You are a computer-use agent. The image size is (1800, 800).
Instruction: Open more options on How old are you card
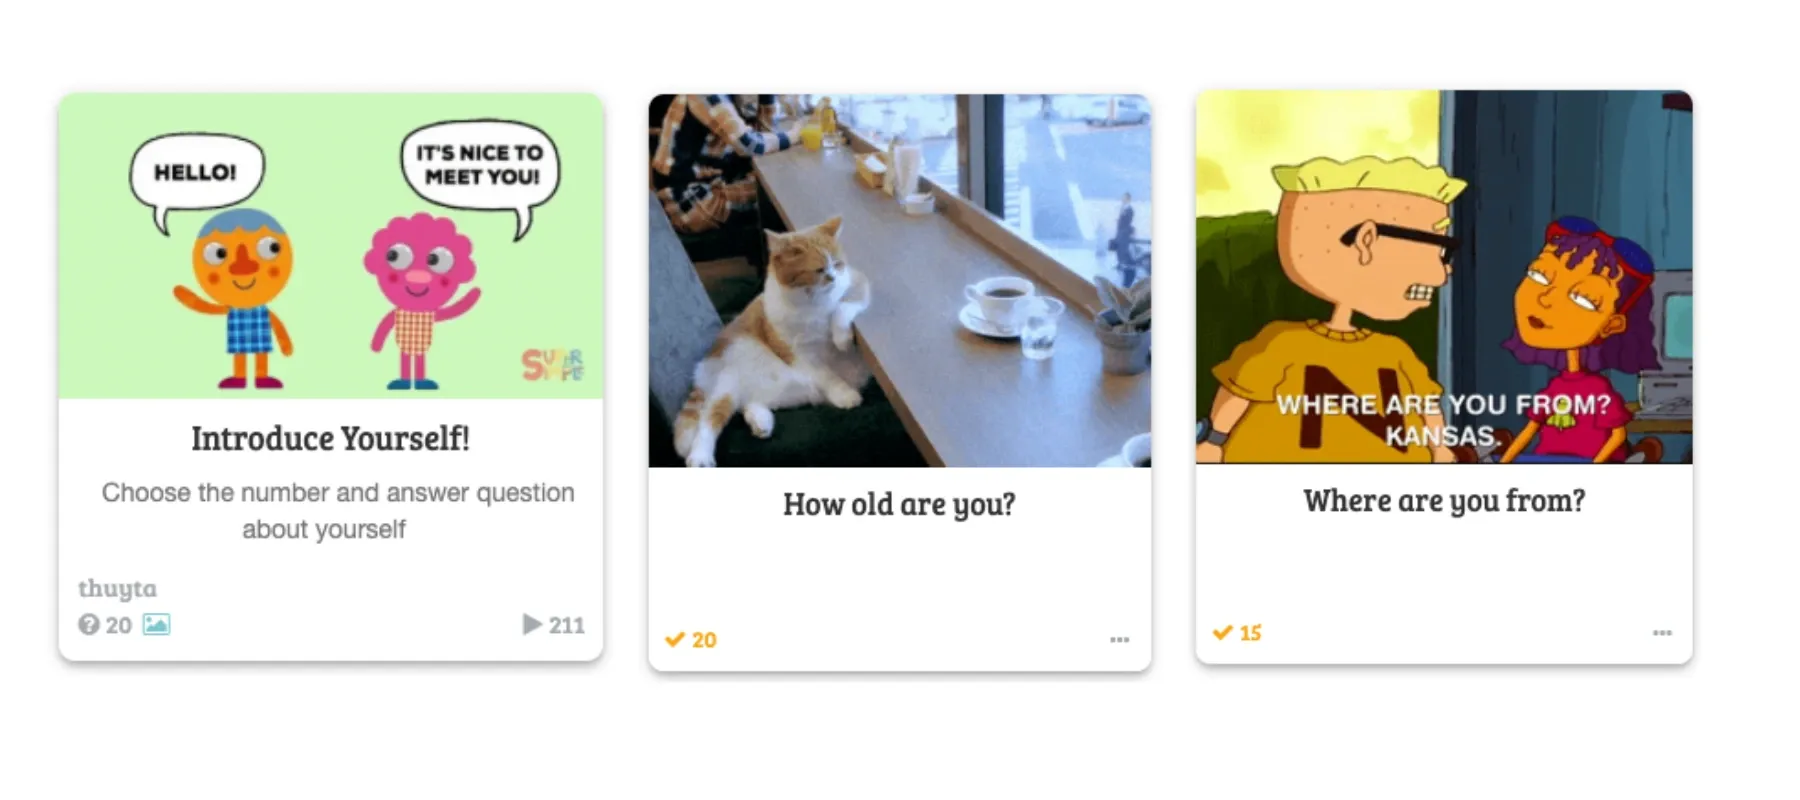pos(1119,639)
